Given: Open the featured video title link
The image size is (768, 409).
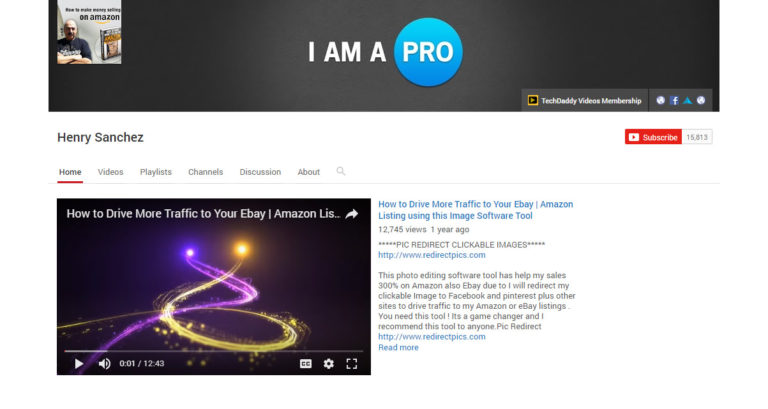Looking at the screenshot, I should click(x=476, y=210).
